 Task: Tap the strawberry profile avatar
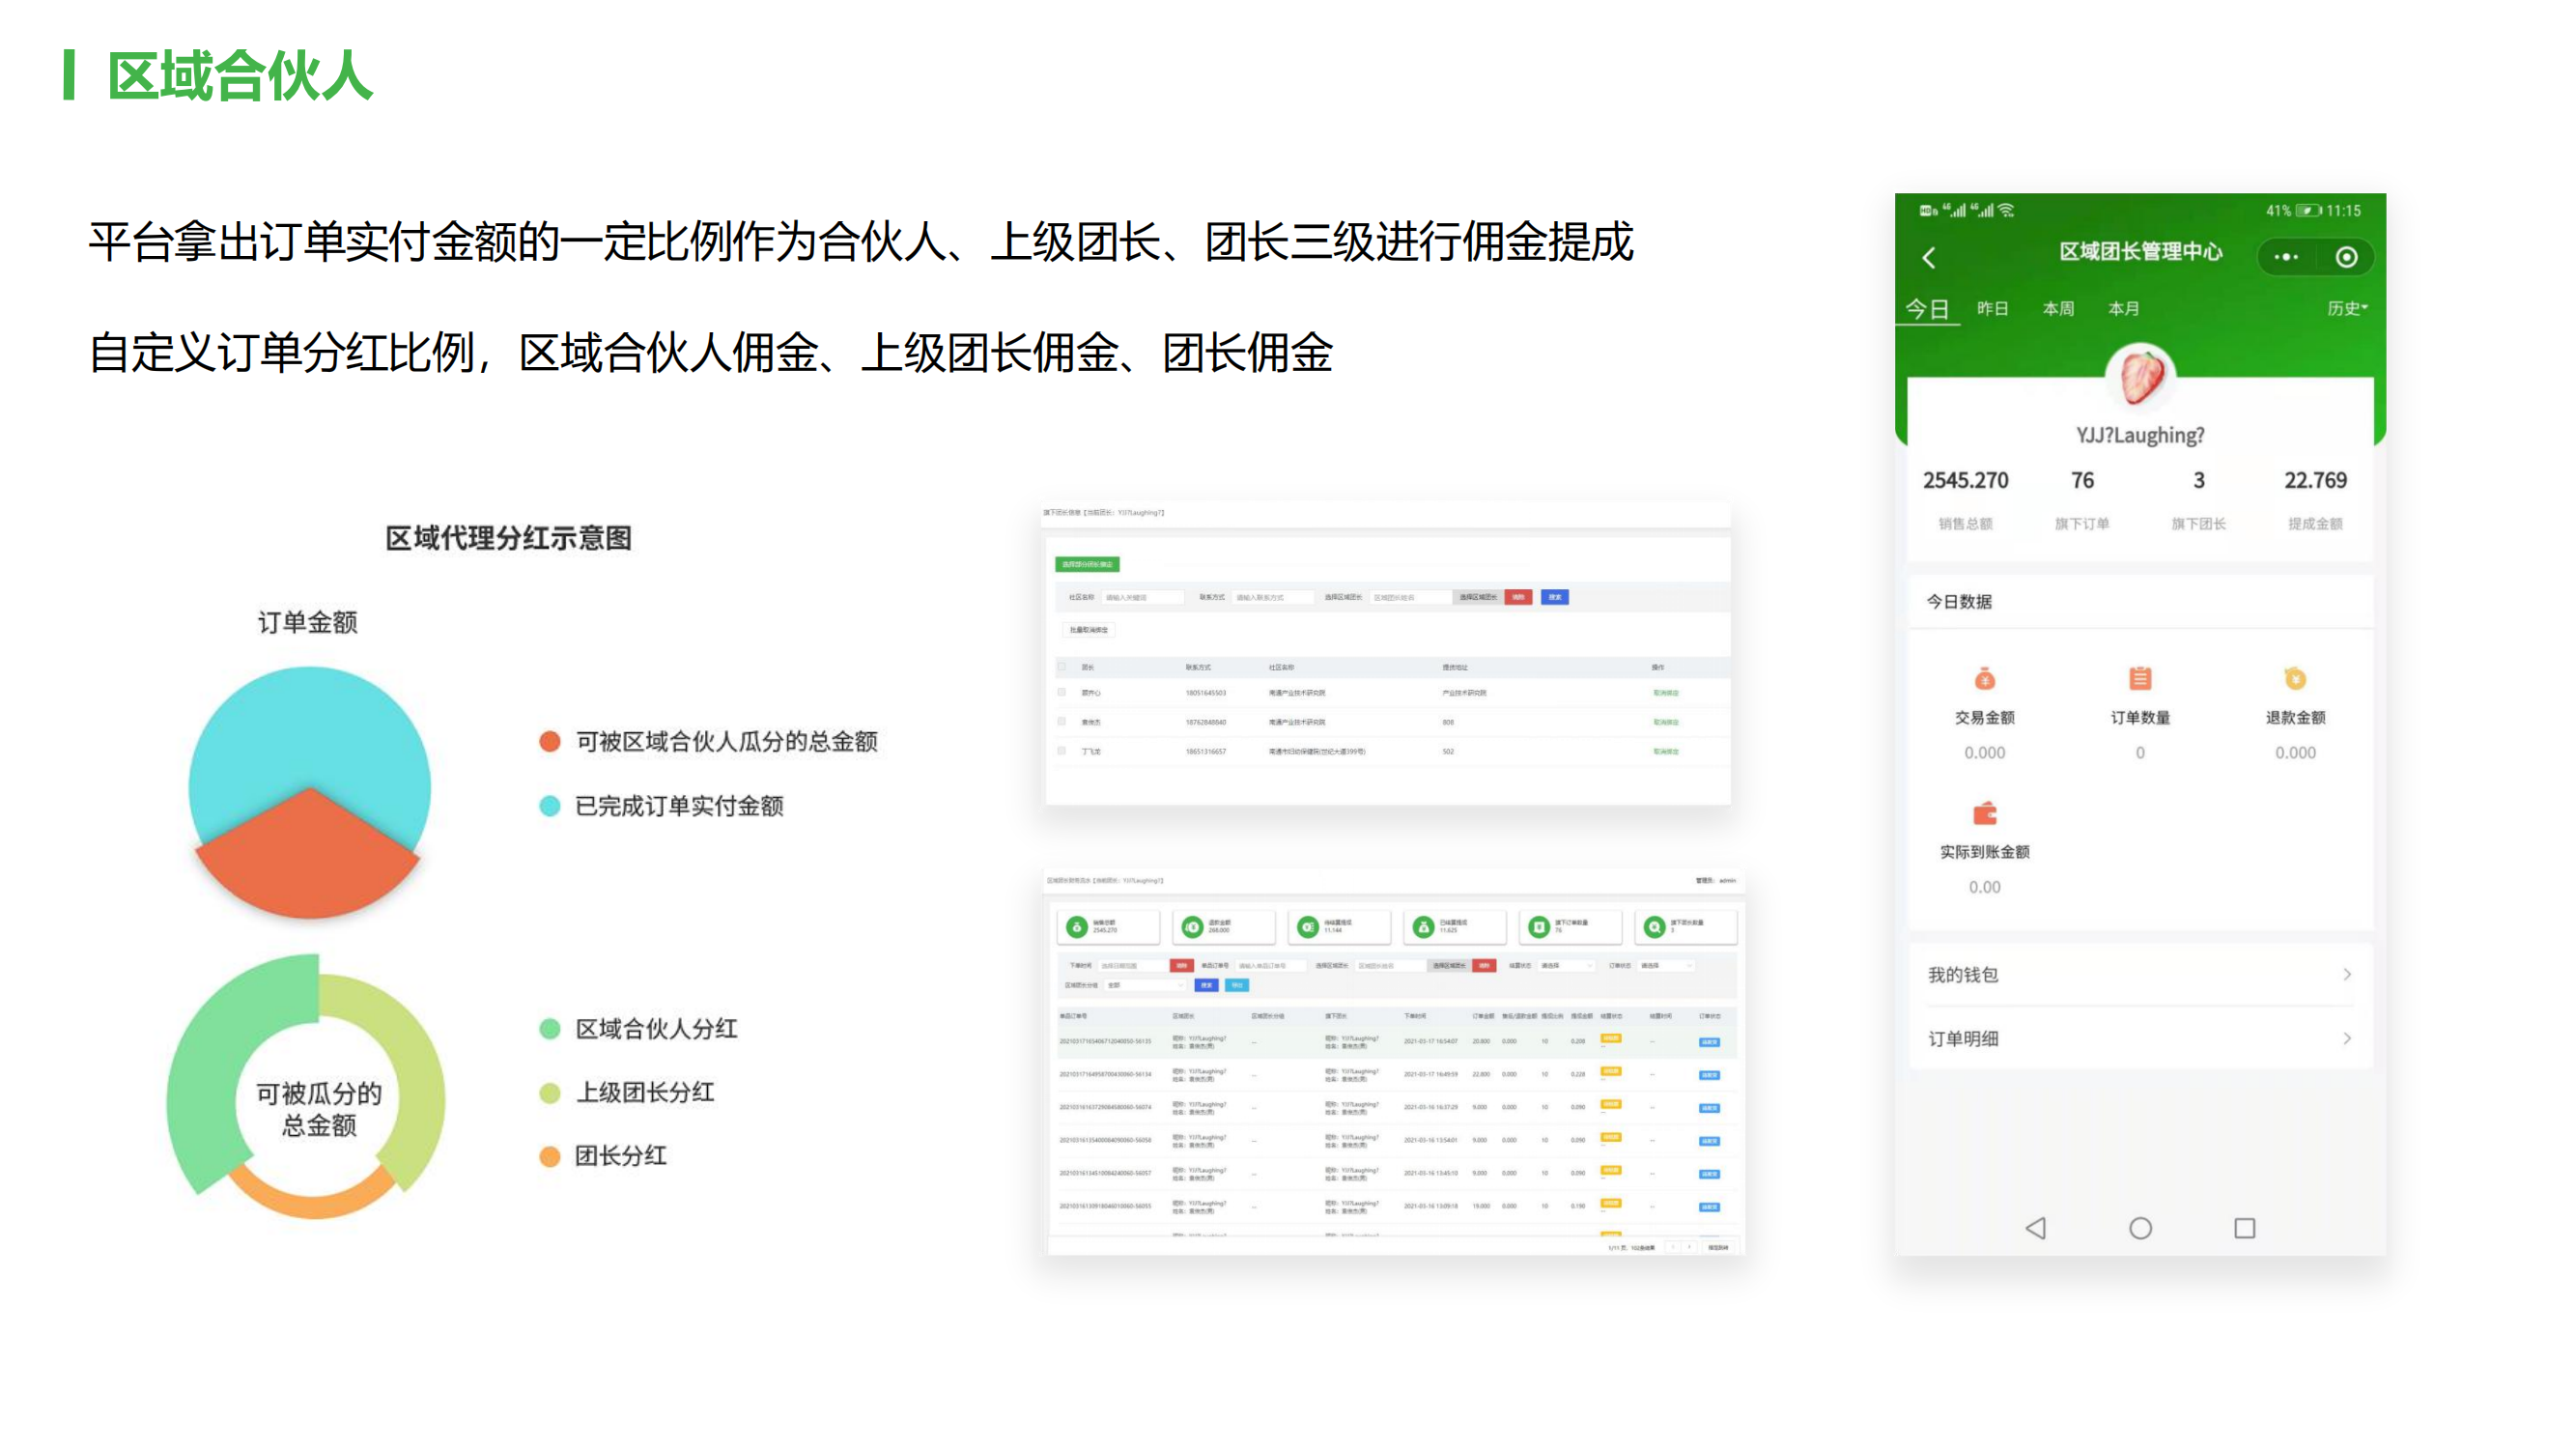tap(2140, 377)
